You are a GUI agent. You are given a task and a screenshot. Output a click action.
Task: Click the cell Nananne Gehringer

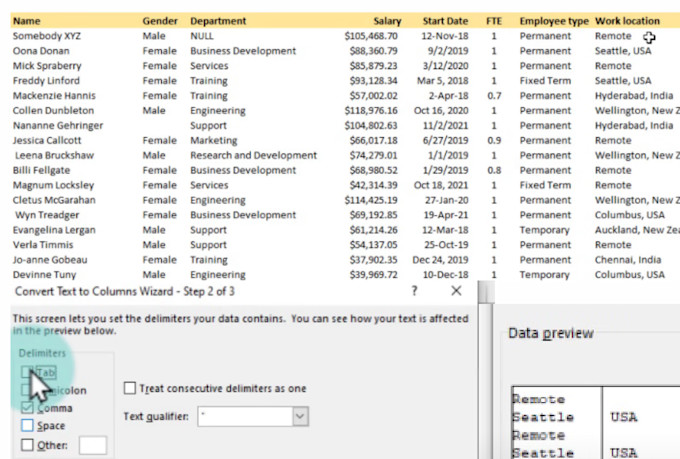pyautogui.click(x=58, y=125)
